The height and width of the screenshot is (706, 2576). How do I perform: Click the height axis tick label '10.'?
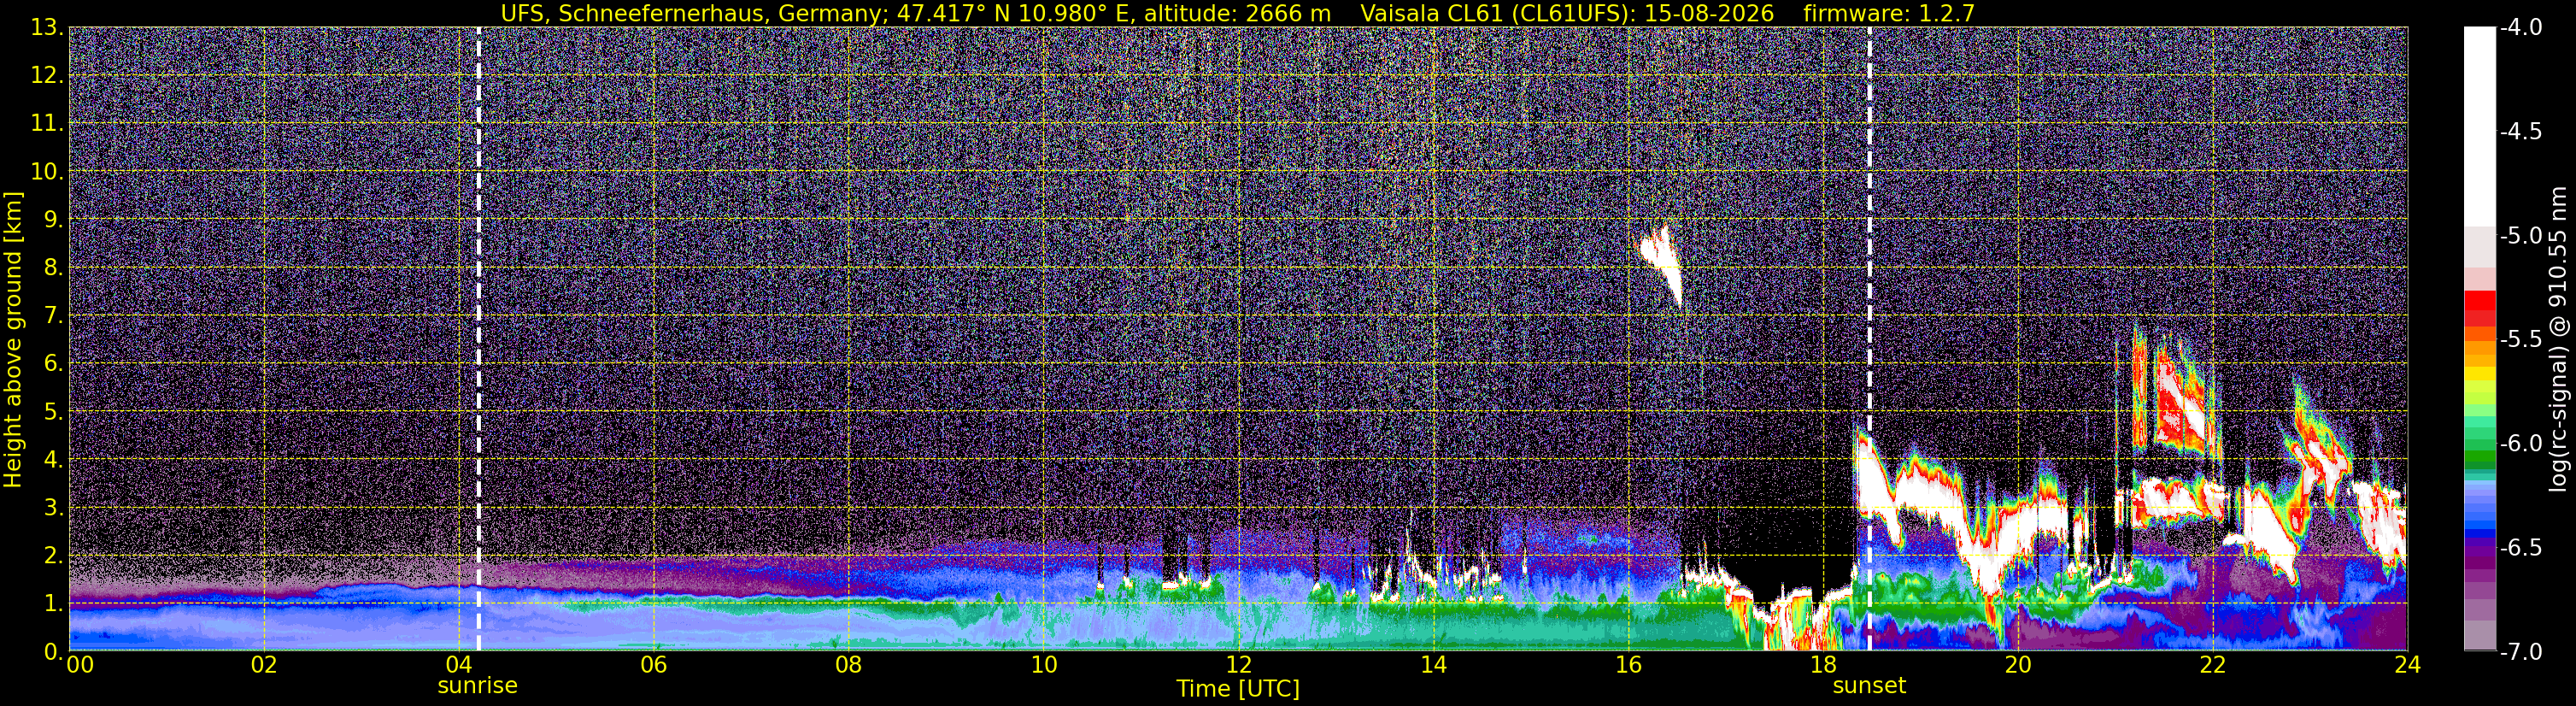(x=47, y=172)
